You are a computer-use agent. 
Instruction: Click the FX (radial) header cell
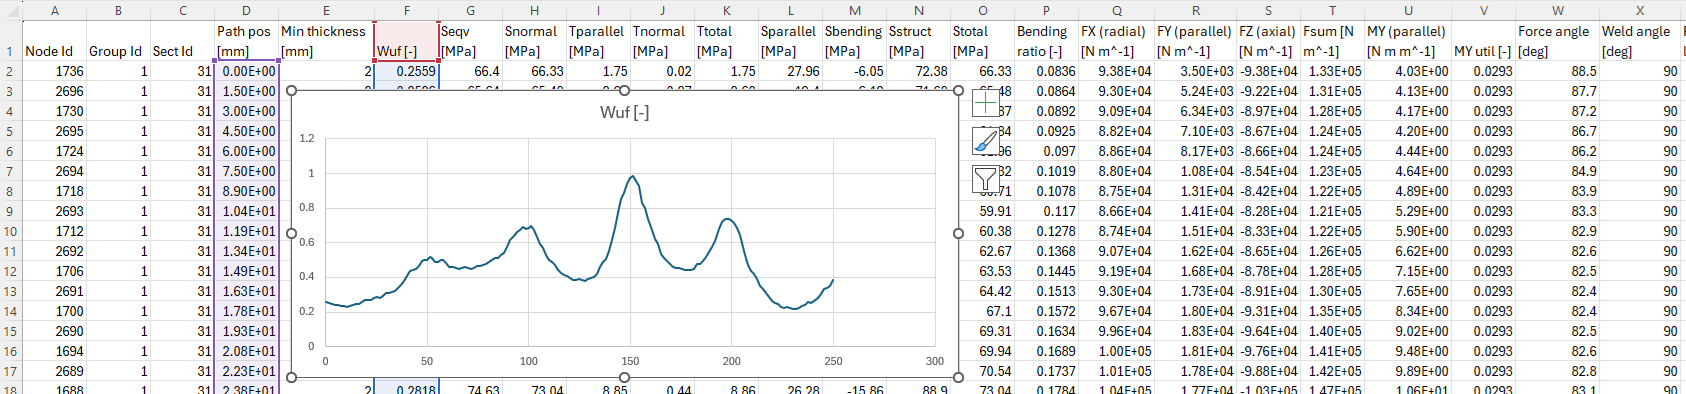(1116, 41)
